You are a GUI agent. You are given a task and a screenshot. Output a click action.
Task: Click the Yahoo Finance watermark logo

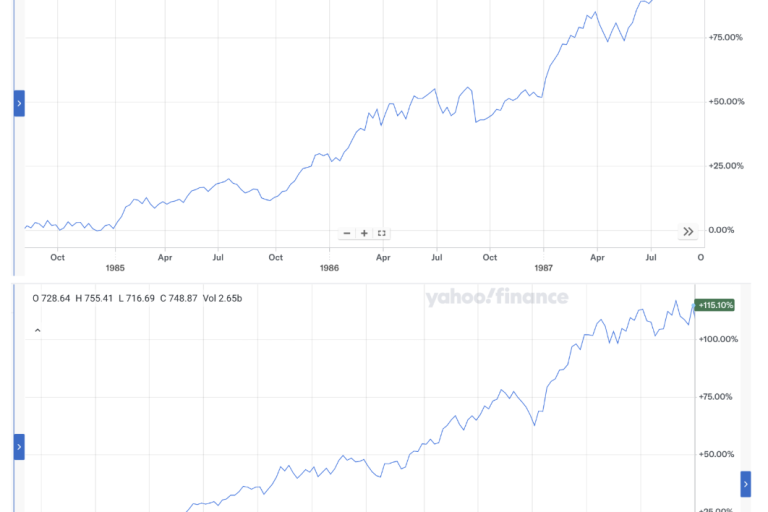pos(496,297)
